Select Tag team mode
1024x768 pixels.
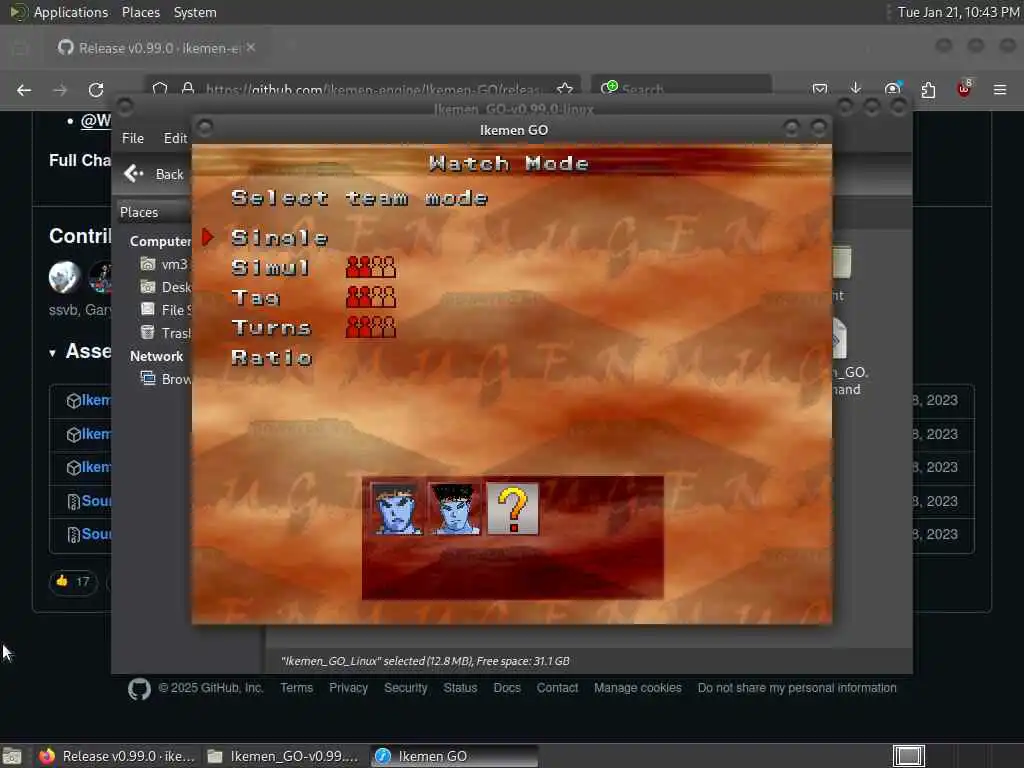pos(256,297)
